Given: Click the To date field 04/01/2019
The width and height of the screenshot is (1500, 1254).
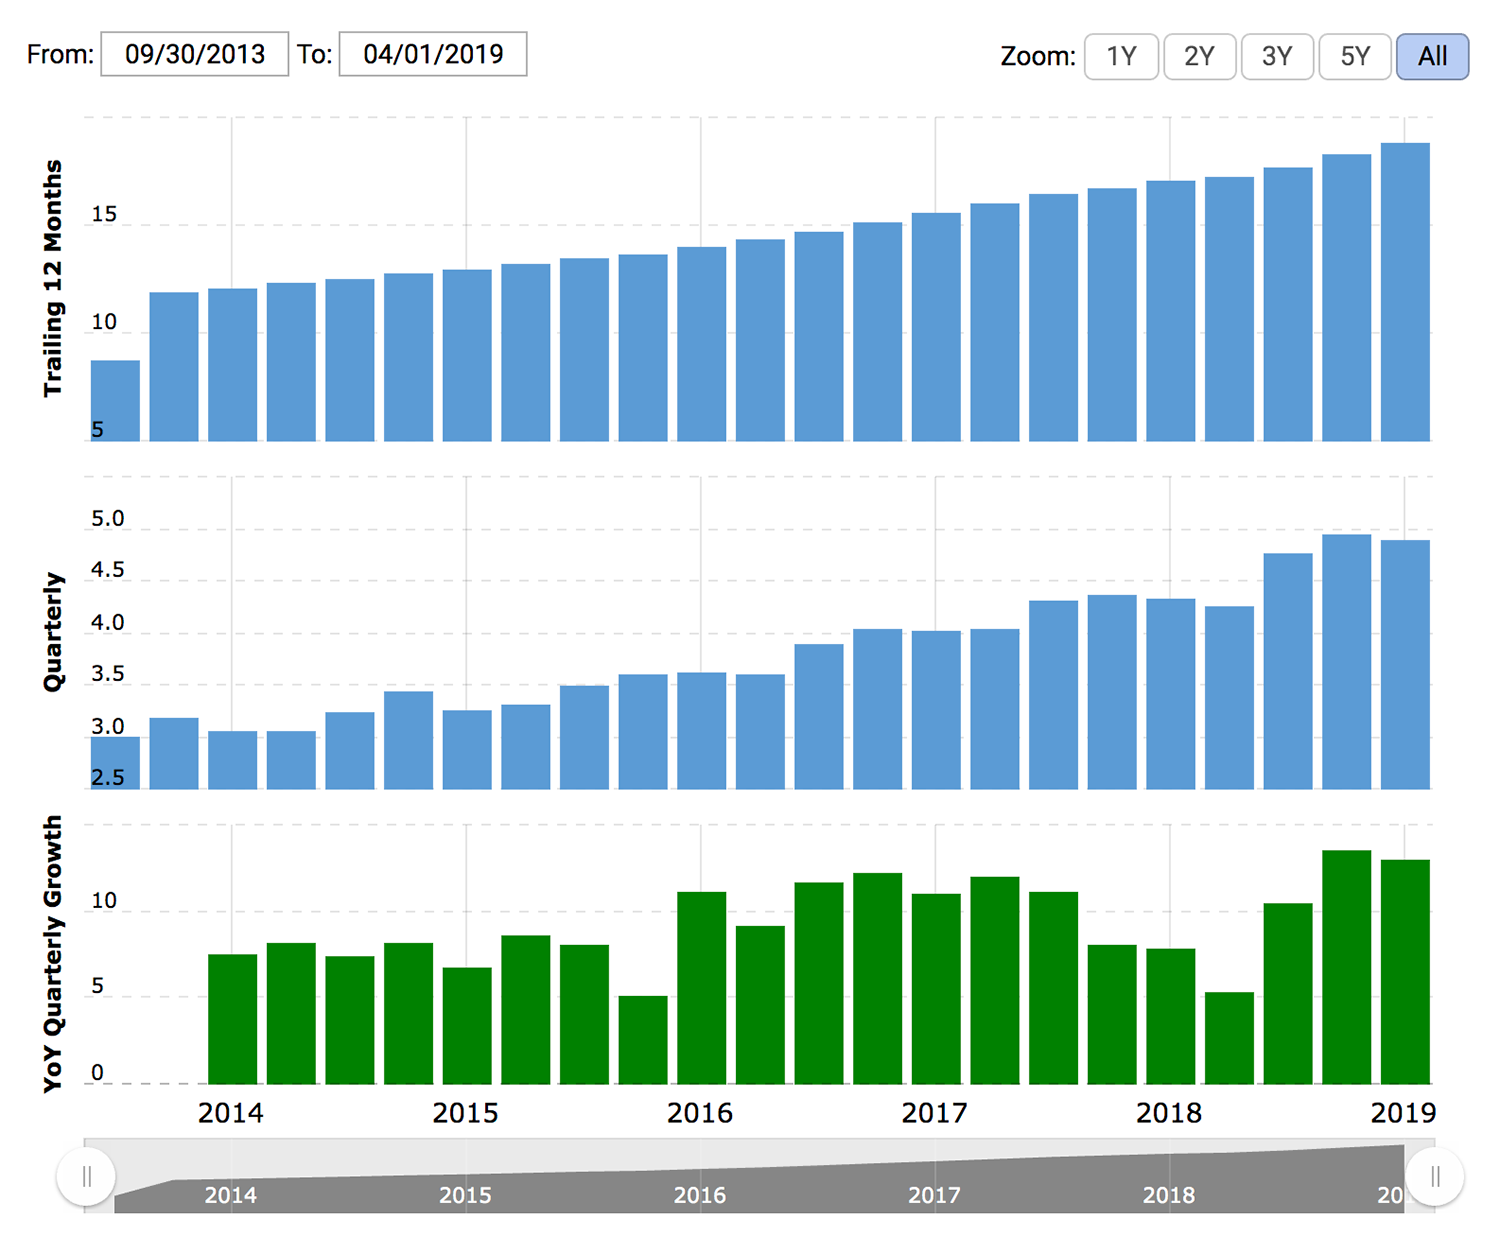Looking at the screenshot, I should 433,54.
